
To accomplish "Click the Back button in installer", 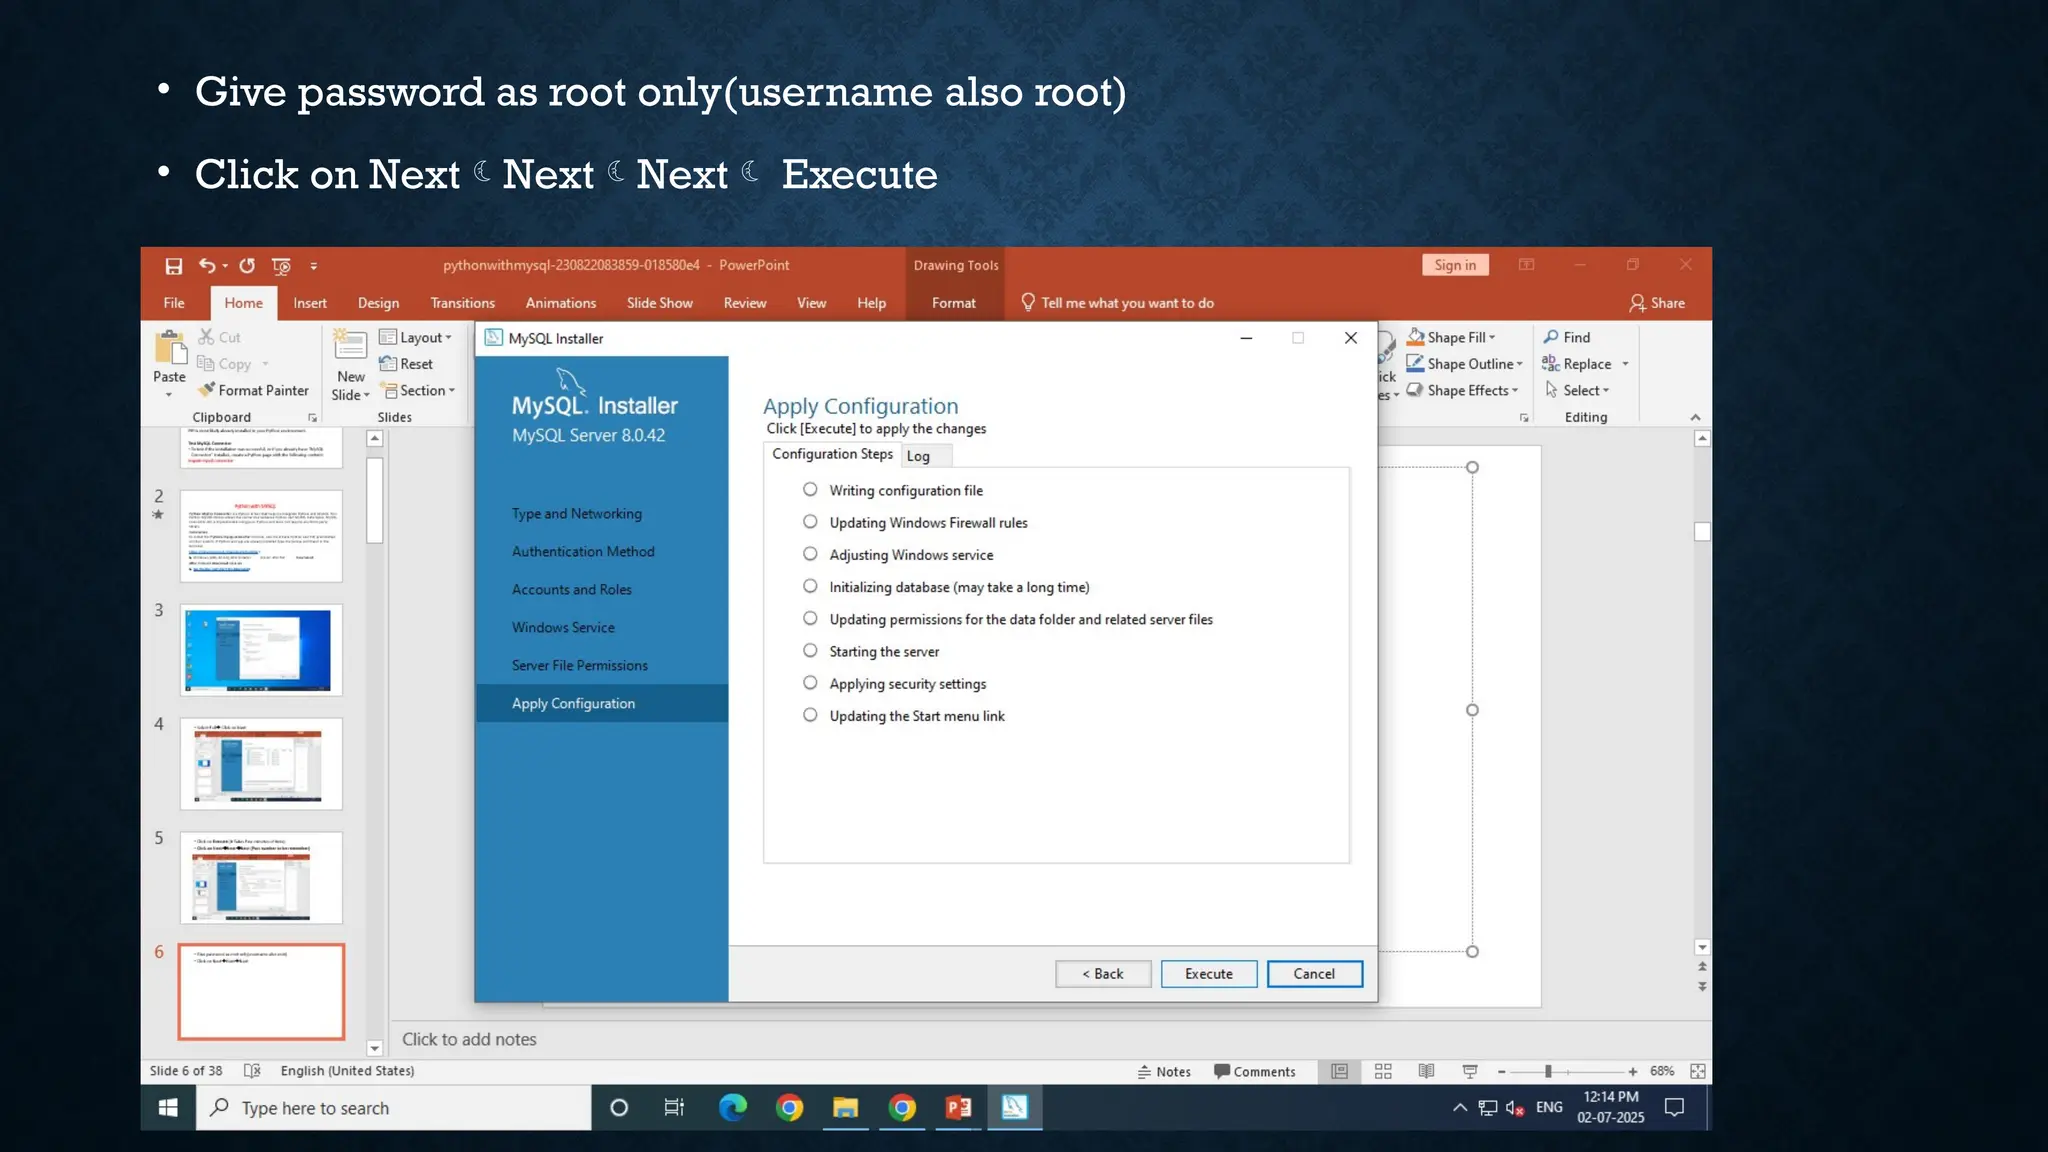I will pos(1103,974).
